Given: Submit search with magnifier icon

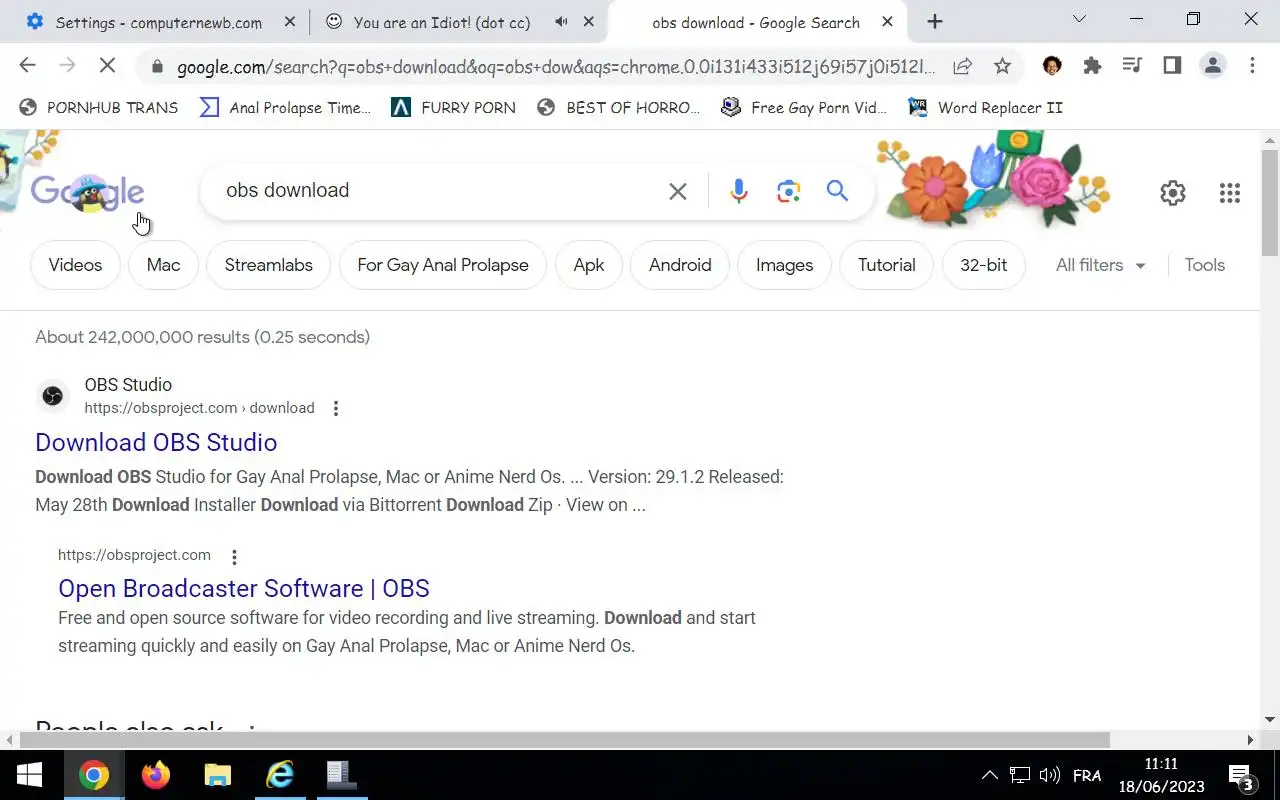Looking at the screenshot, I should coord(837,191).
